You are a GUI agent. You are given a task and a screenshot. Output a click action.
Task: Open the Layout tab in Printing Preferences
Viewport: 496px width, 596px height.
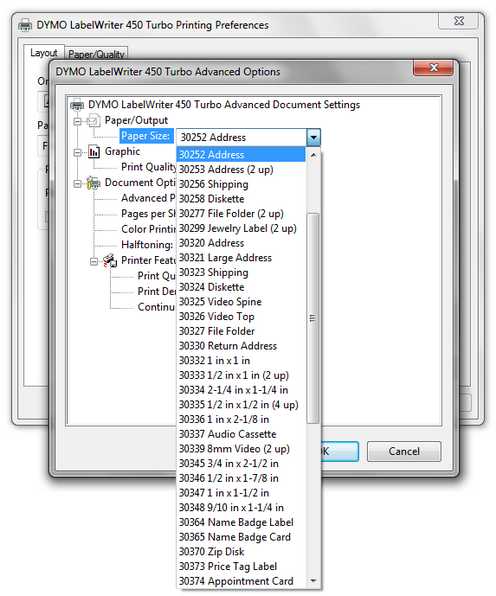44,53
